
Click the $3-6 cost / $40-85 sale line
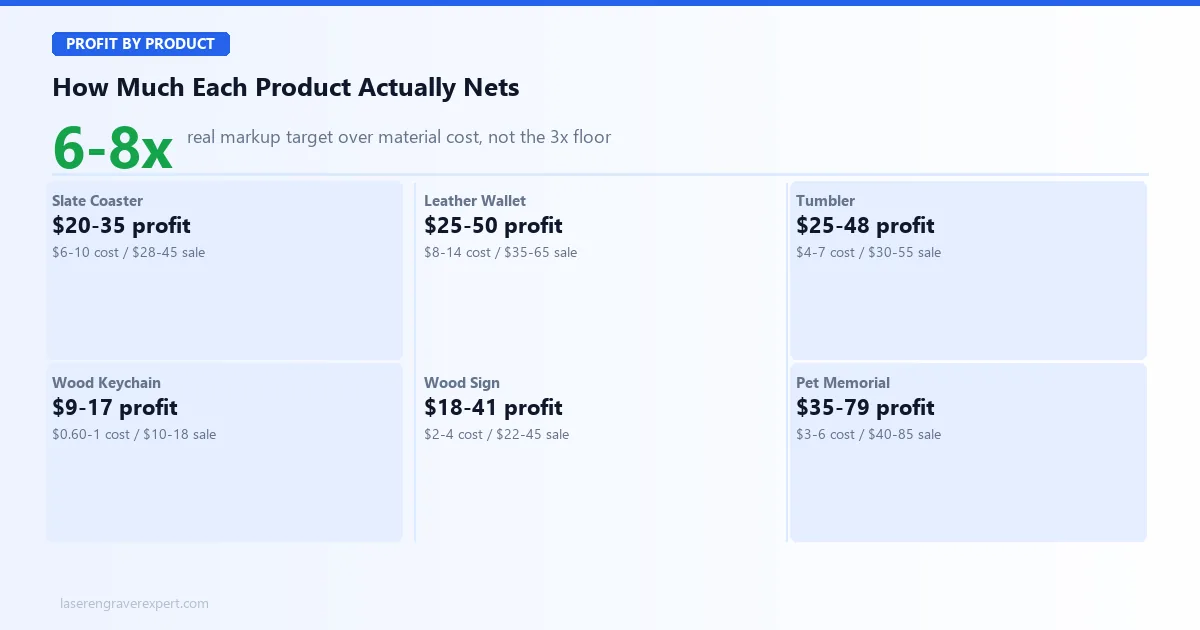click(868, 434)
